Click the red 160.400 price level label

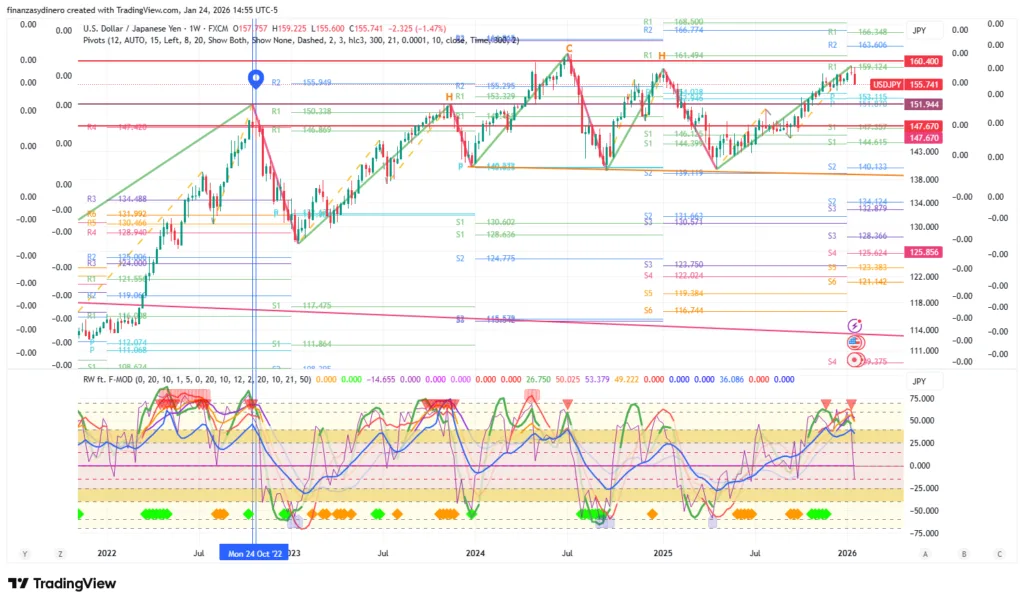pos(923,62)
